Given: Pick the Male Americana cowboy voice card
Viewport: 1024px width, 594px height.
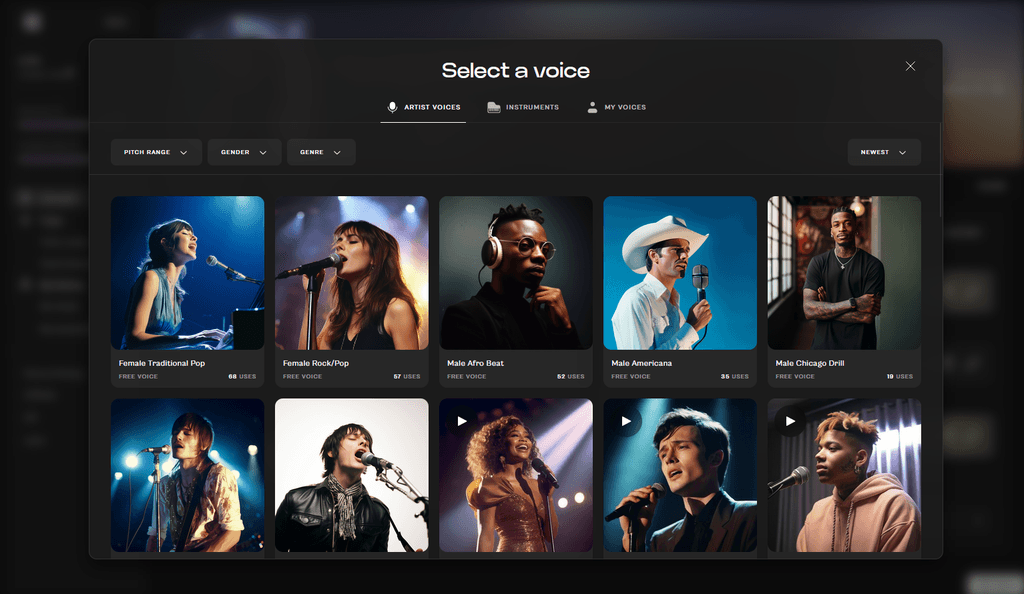Looking at the screenshot, I should pyautogui.click(x=679, y=290).
